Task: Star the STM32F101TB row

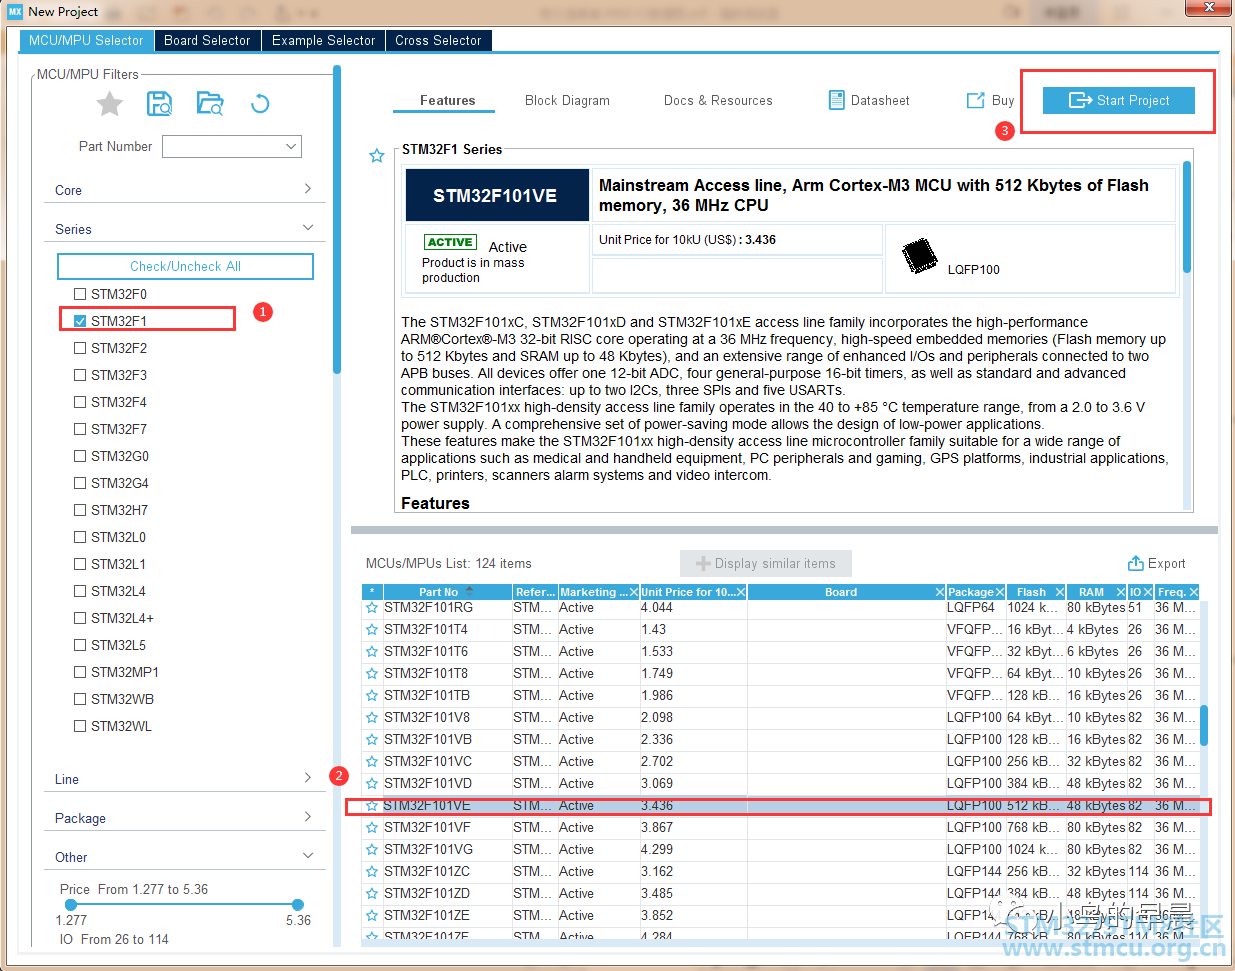Action: tap(372, 696)
